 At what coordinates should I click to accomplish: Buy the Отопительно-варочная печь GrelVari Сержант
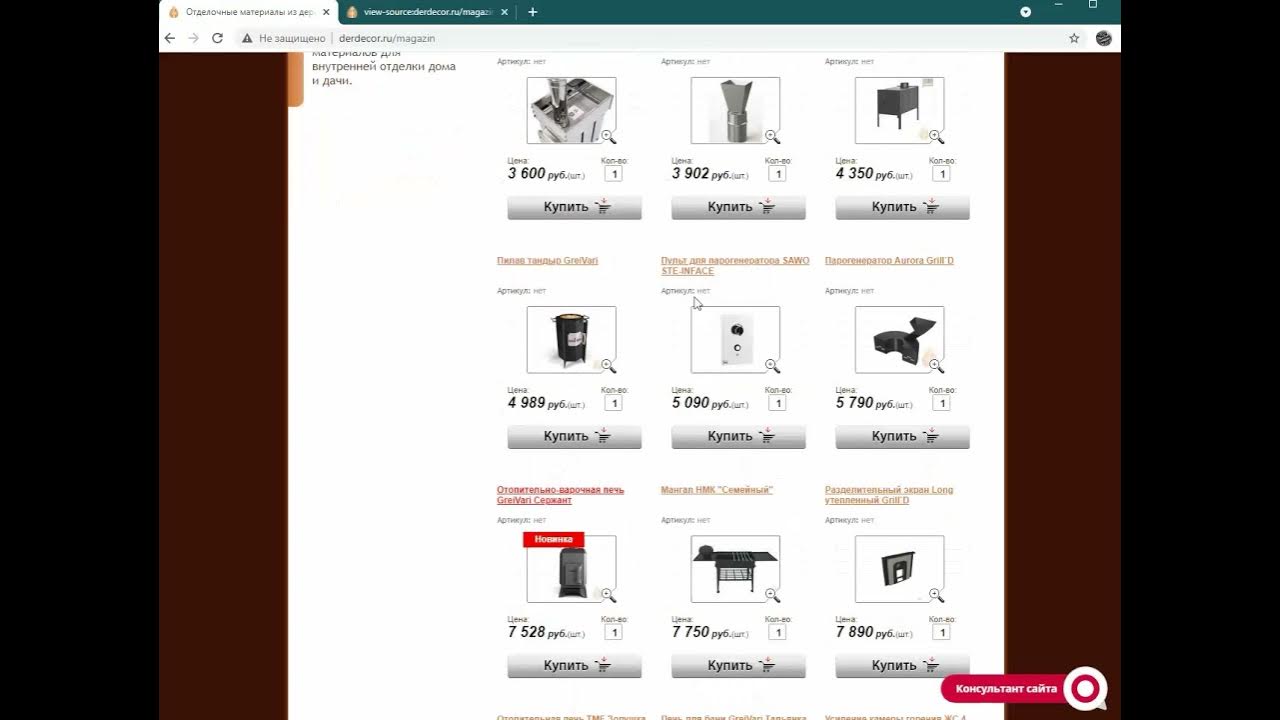pos(574,665)
